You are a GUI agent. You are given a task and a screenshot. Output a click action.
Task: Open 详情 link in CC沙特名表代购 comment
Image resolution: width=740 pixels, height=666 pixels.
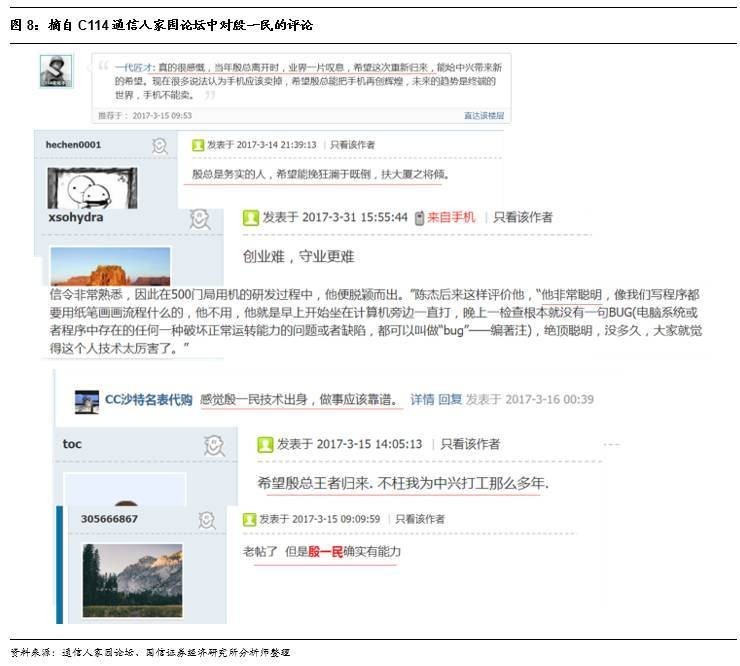[x=422, y=399]
